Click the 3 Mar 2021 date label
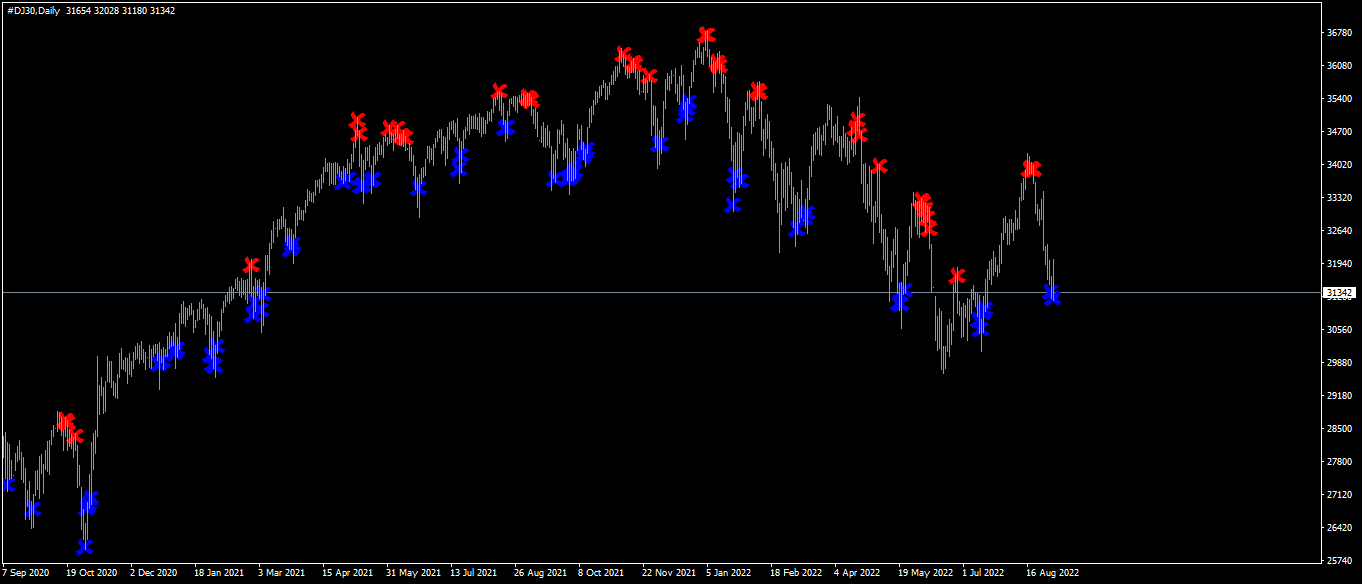This screenshot has width=1362, height=584. [x=281, y=573]
